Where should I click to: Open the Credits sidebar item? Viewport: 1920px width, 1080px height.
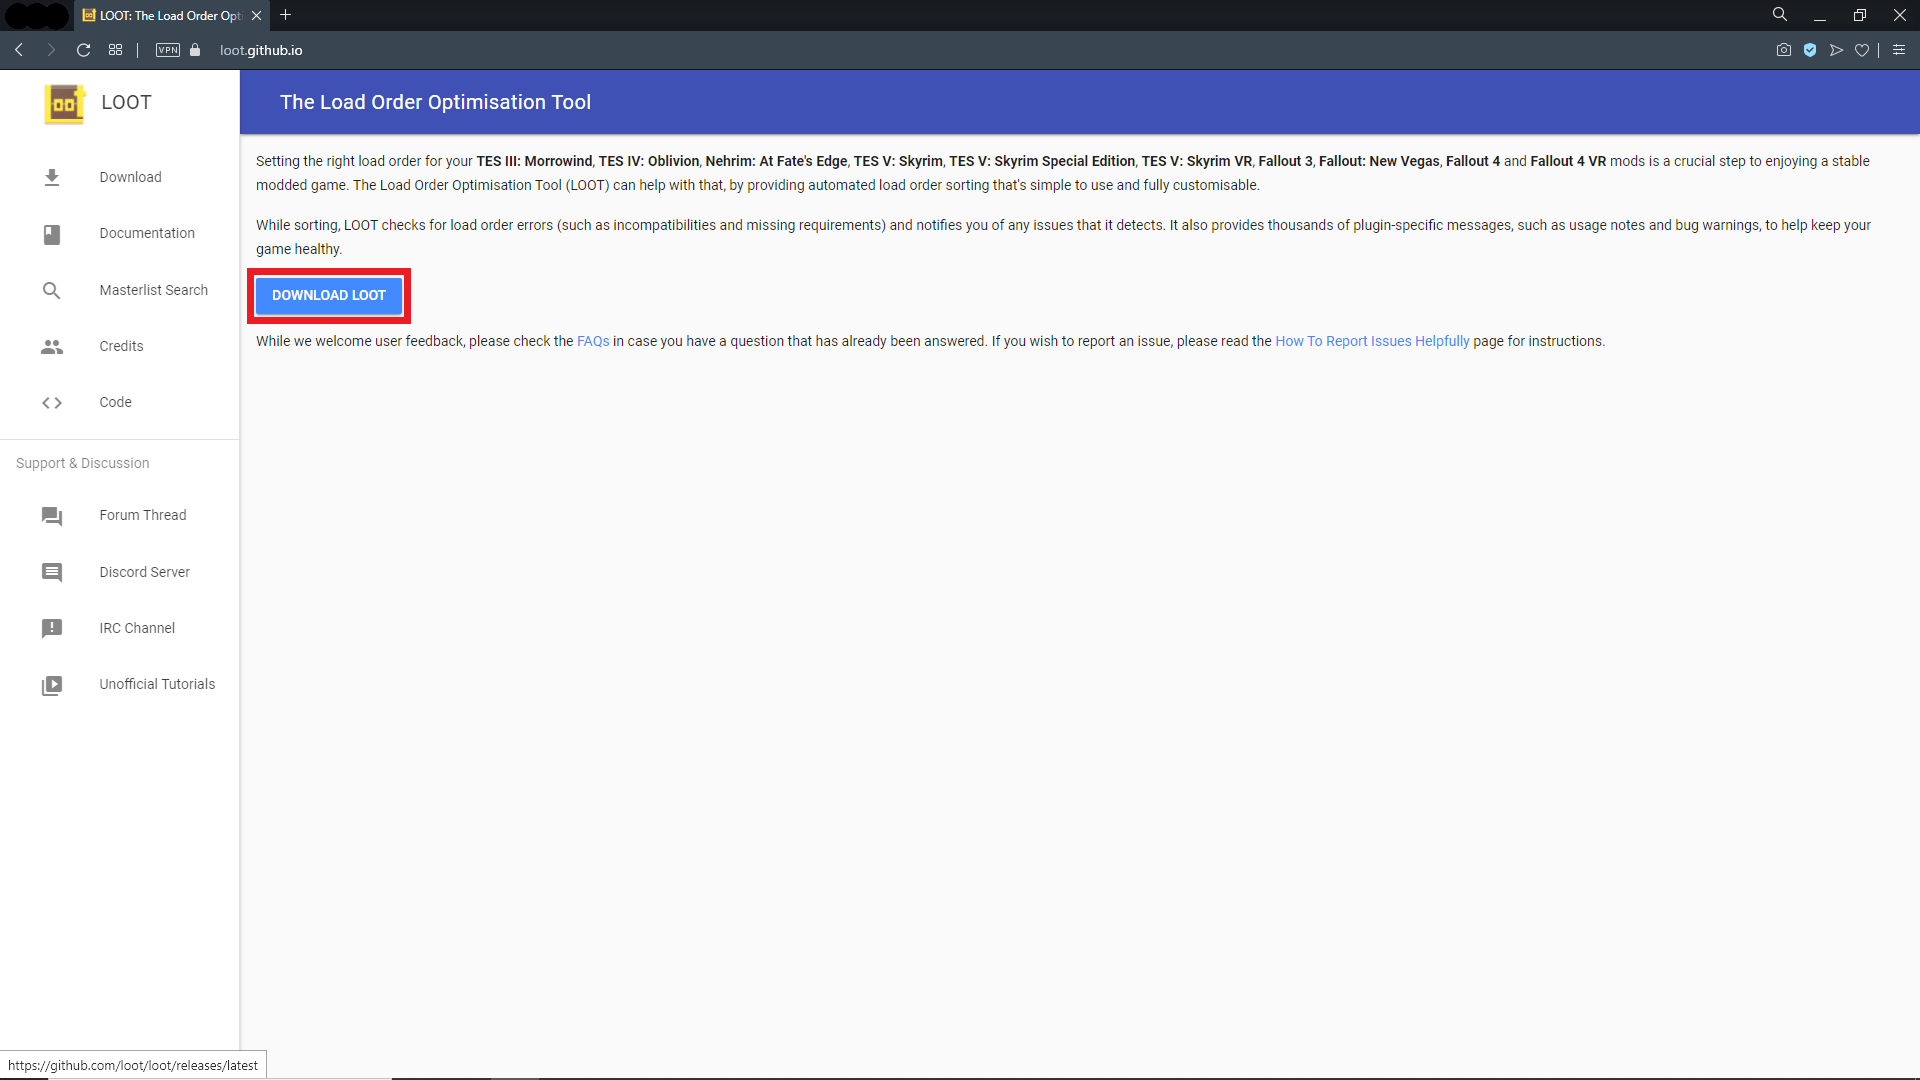tap(120, 346)
